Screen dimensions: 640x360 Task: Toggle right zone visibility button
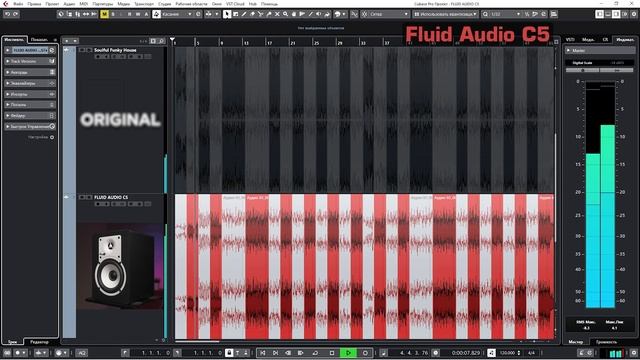click(x=616, y=14)
